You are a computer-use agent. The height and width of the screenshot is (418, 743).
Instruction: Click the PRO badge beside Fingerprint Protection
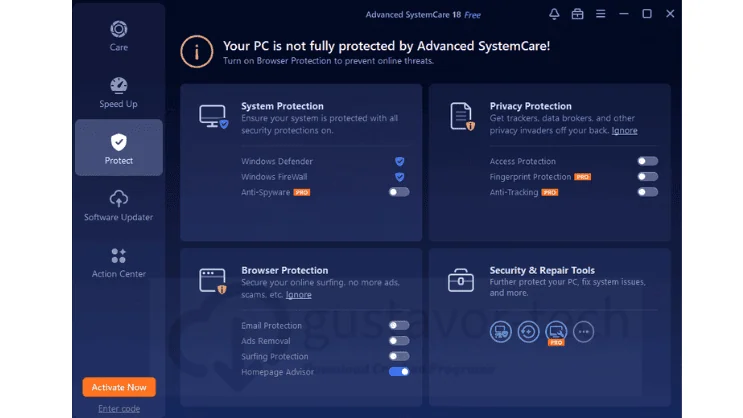582,177
